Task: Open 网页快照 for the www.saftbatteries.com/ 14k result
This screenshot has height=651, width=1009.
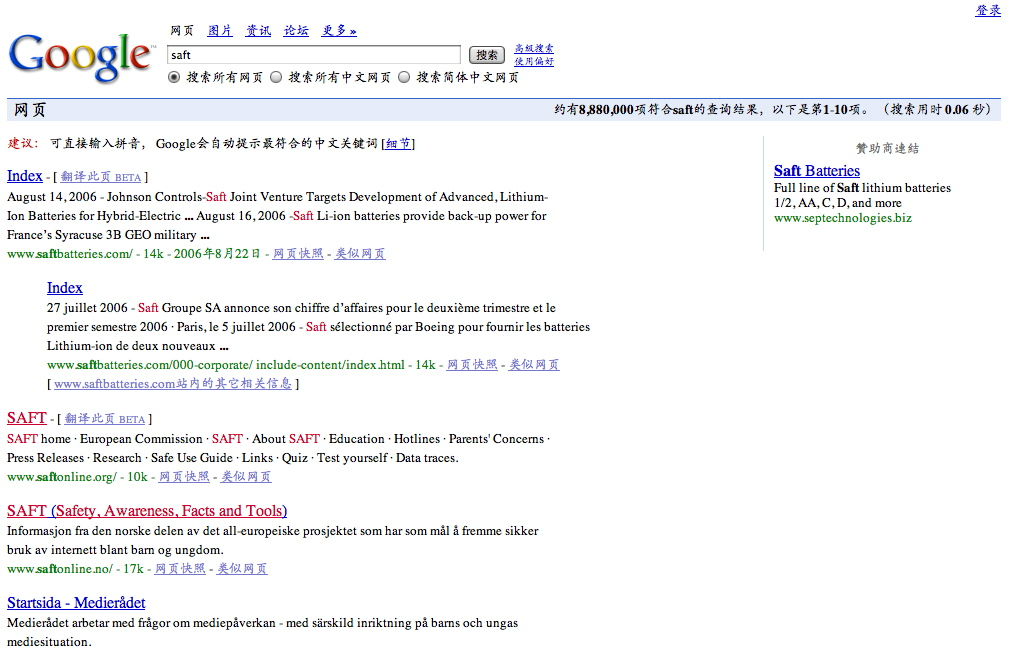Action: tap(297, 253)
